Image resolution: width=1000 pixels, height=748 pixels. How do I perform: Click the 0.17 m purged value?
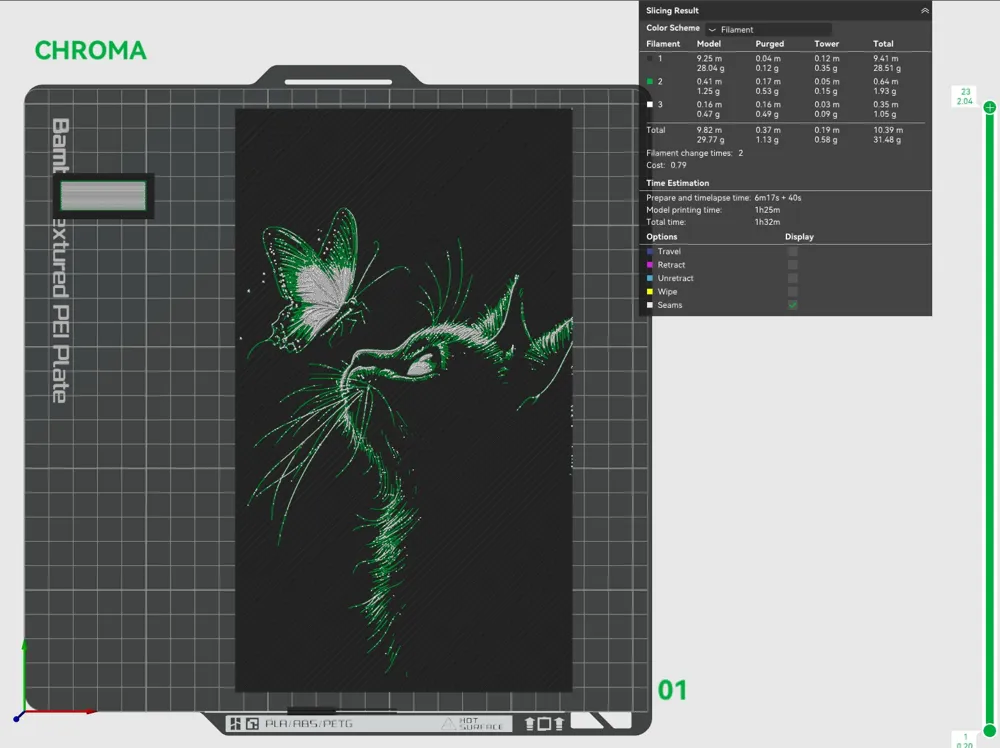click(x=768, y=82)
